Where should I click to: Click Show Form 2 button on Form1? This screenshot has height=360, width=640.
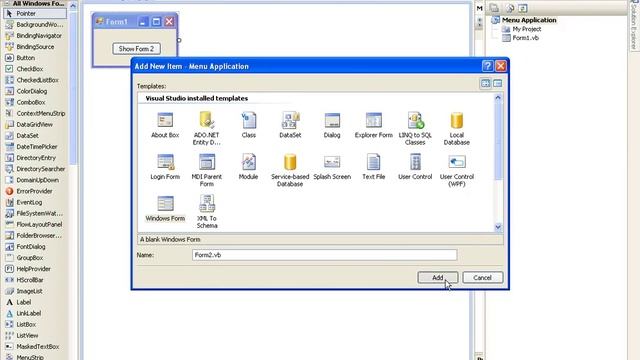tap(136, 49)
